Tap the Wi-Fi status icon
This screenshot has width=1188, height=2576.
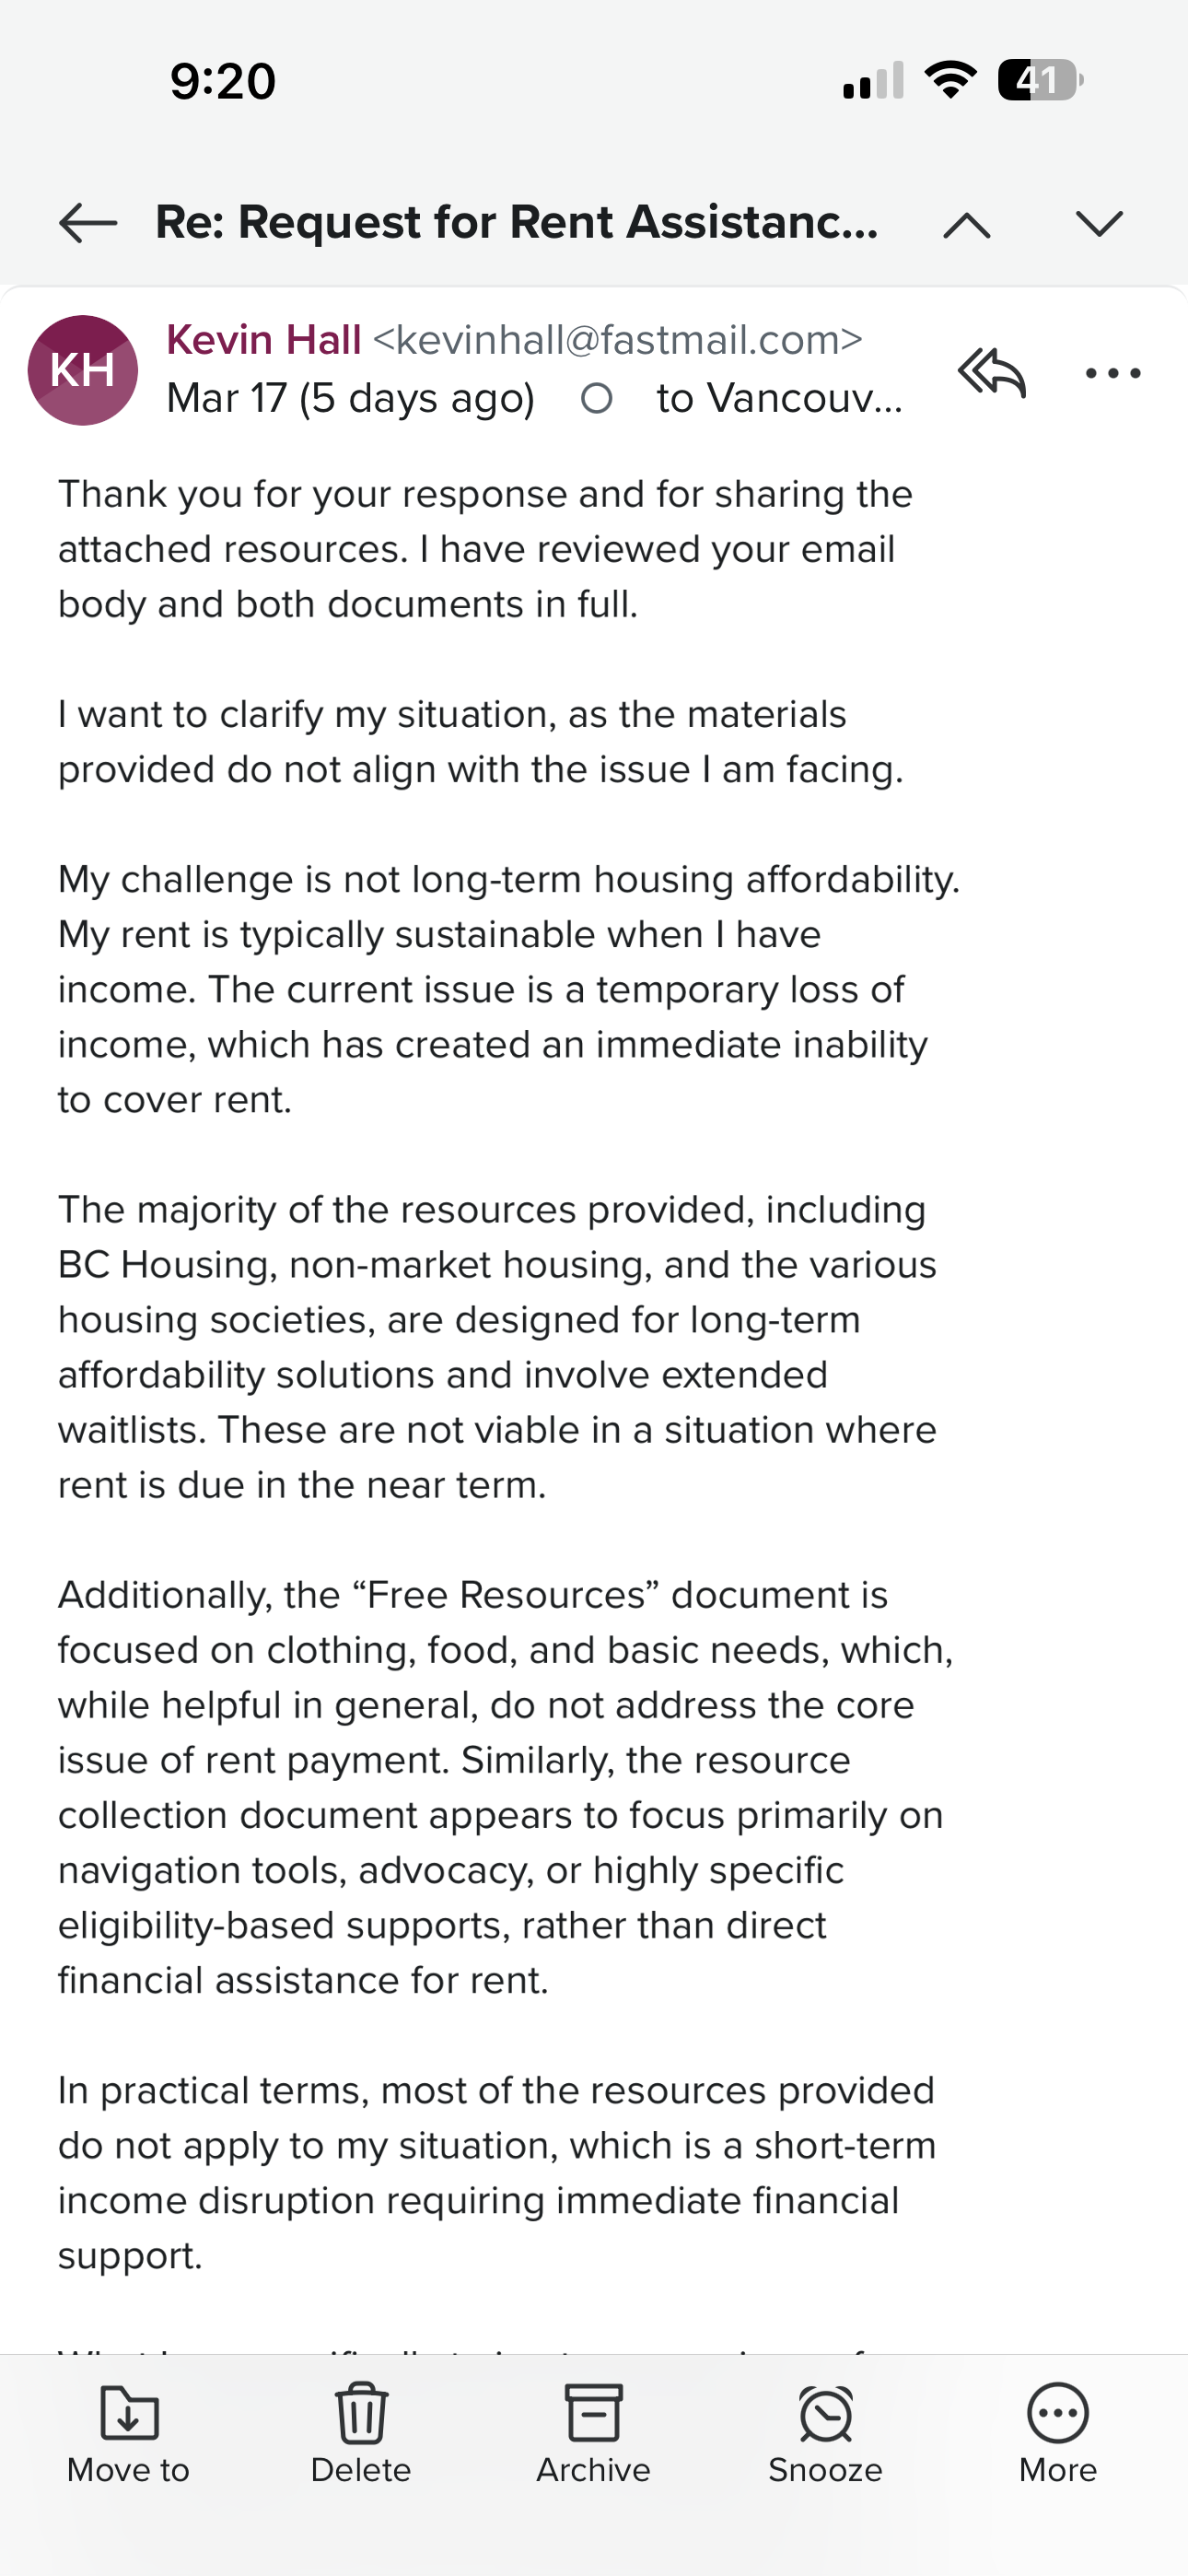click(951, 80)
